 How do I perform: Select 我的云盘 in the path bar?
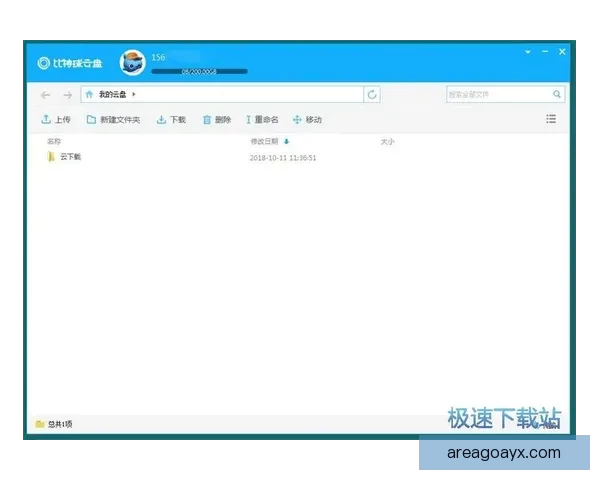[112, 94]
